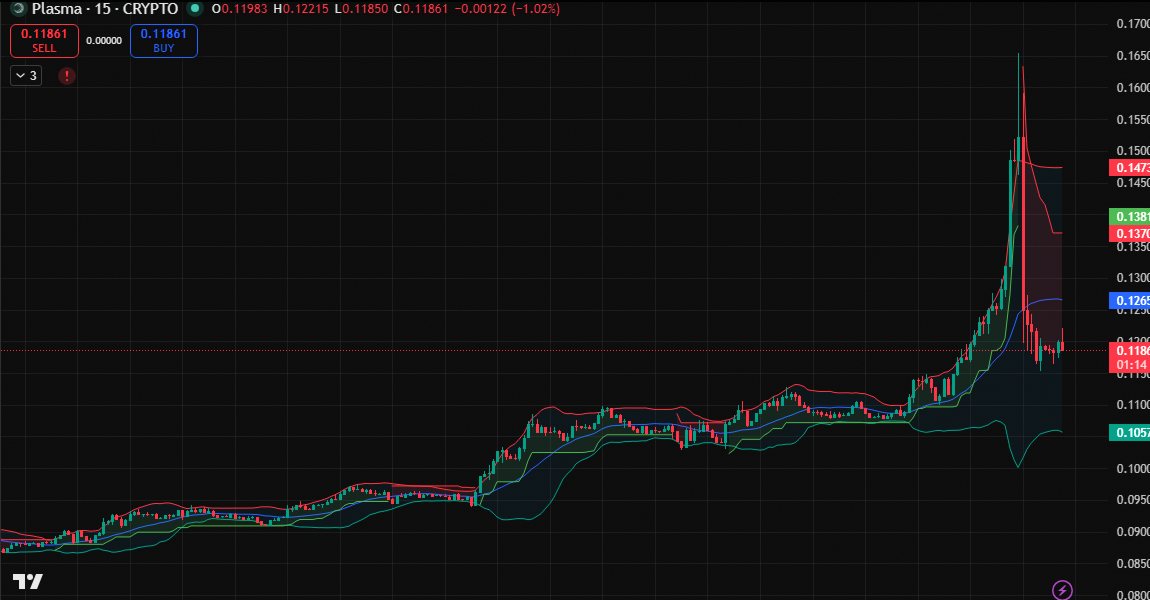Click the 0.1100 price axis tick

(x=1133, y=404)
